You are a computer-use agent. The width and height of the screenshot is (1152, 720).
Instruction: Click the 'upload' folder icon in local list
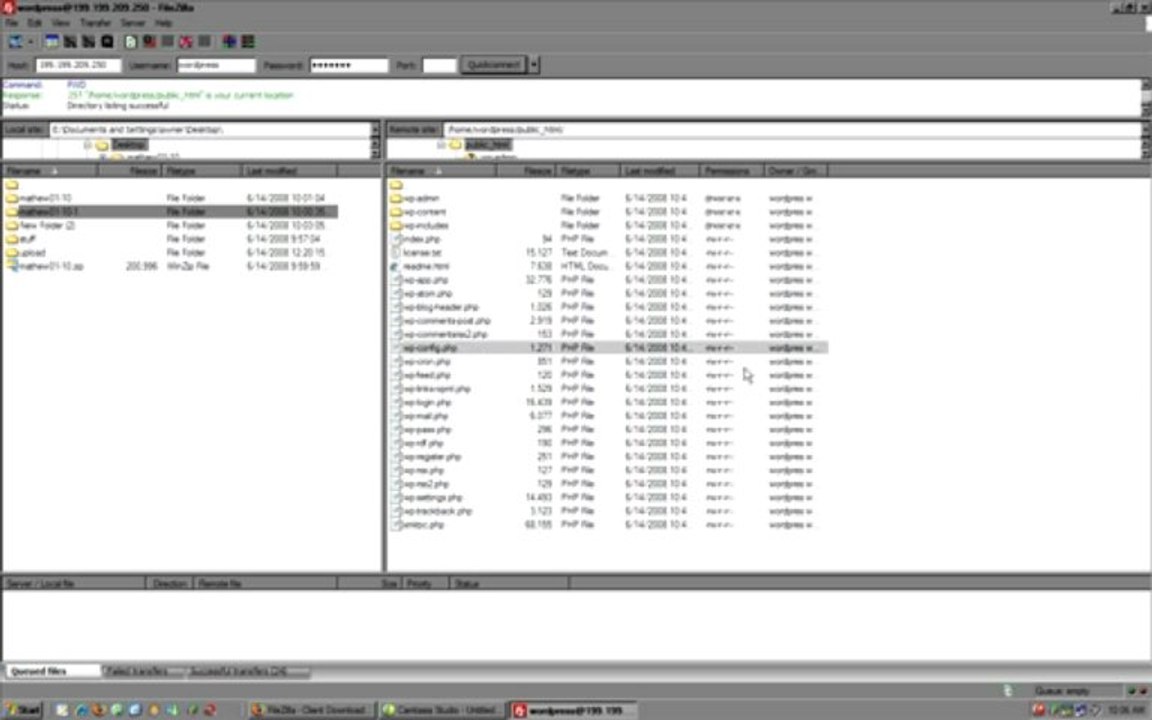(x=12, y=253)
